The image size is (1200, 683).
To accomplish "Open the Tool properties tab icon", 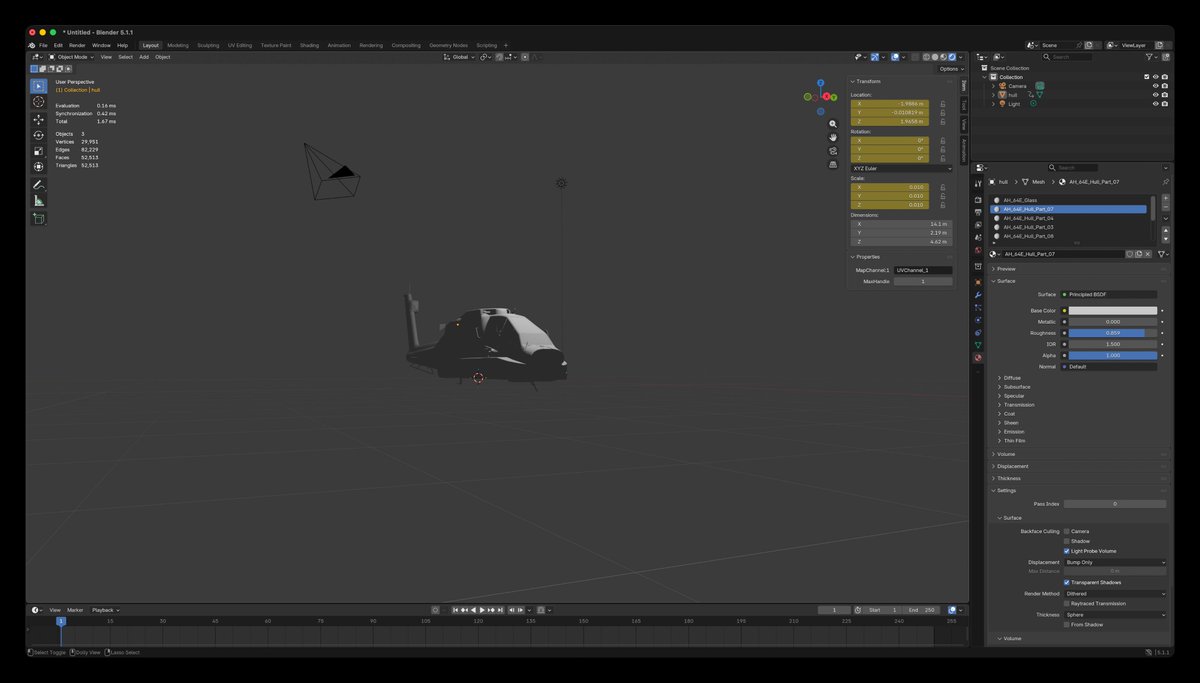I will (978, 183).
